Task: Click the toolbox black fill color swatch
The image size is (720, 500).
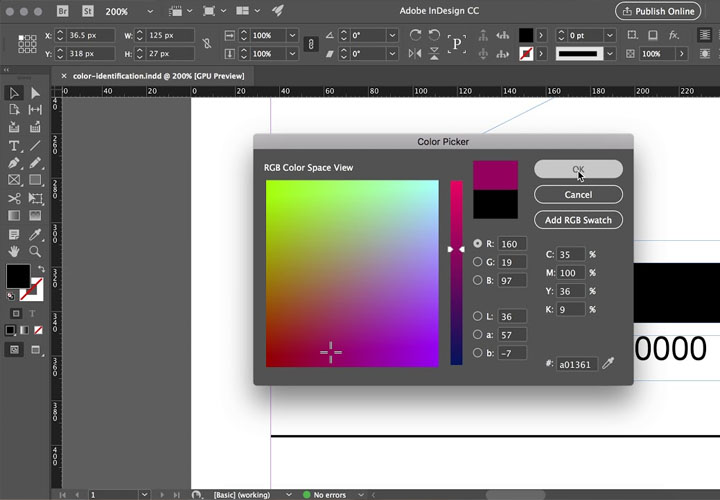Action: pyautogui.click(x=18, y=275)
